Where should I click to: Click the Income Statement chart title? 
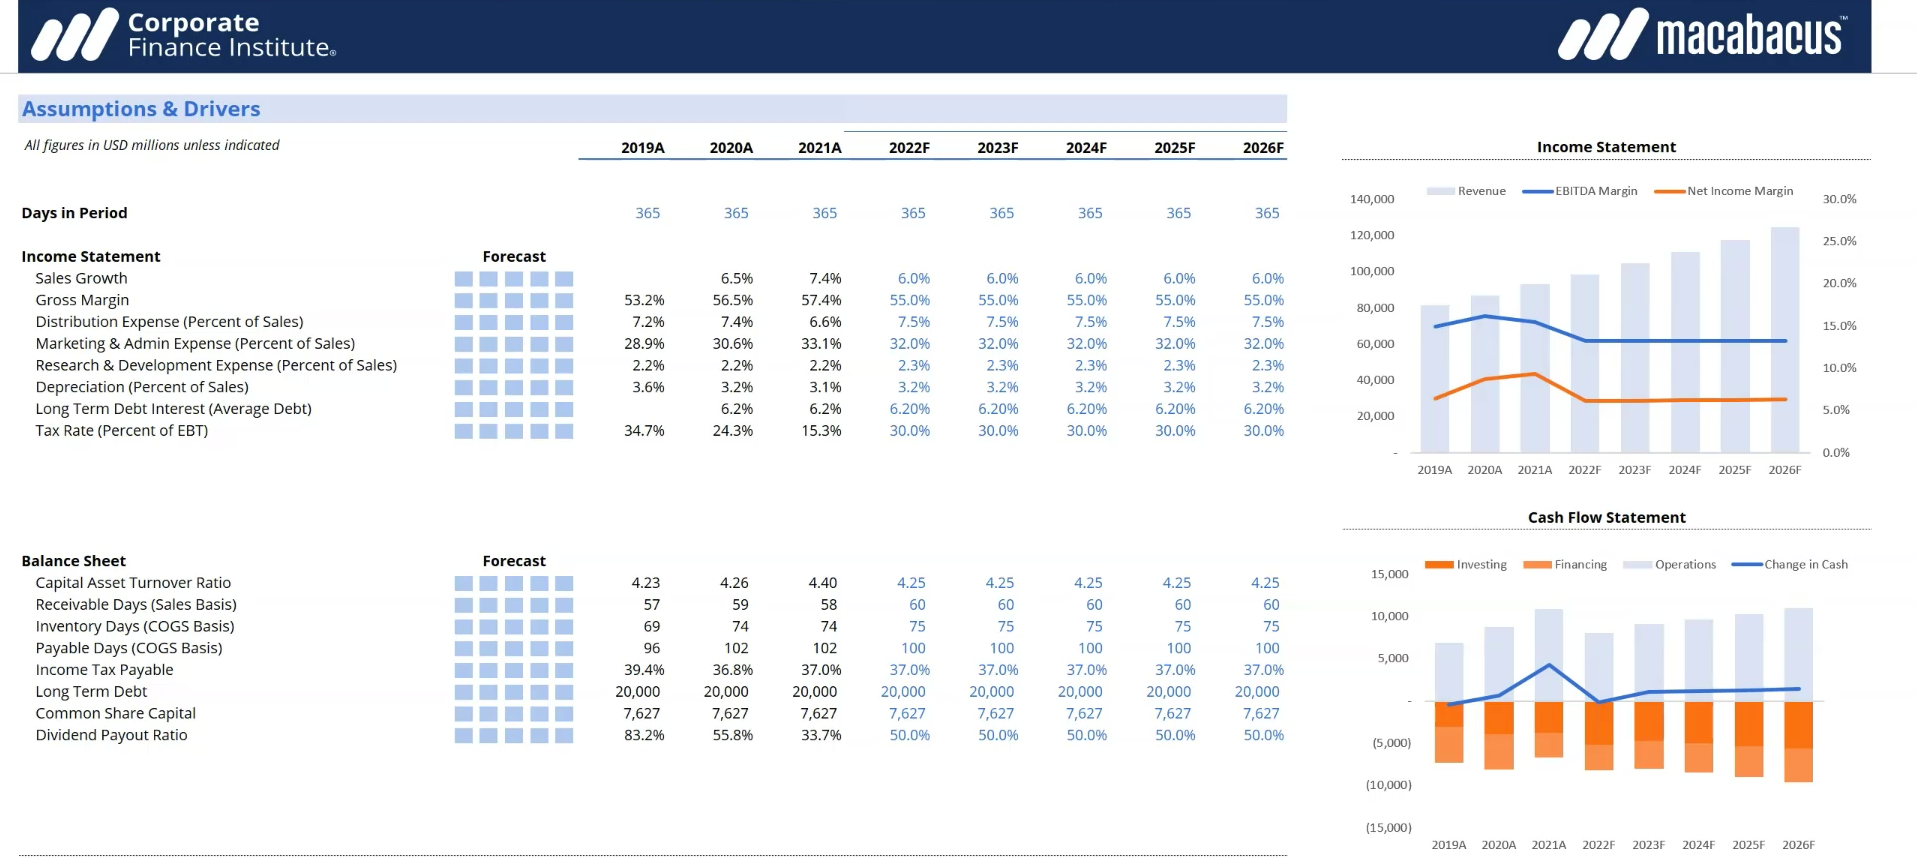click(x=1606, y=147)
